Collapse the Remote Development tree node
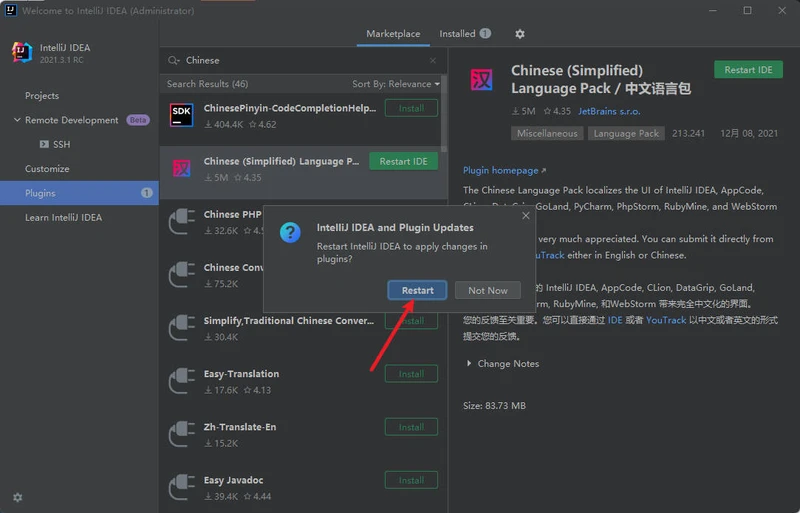Screen dimensions: 800x513 [16, 120]
